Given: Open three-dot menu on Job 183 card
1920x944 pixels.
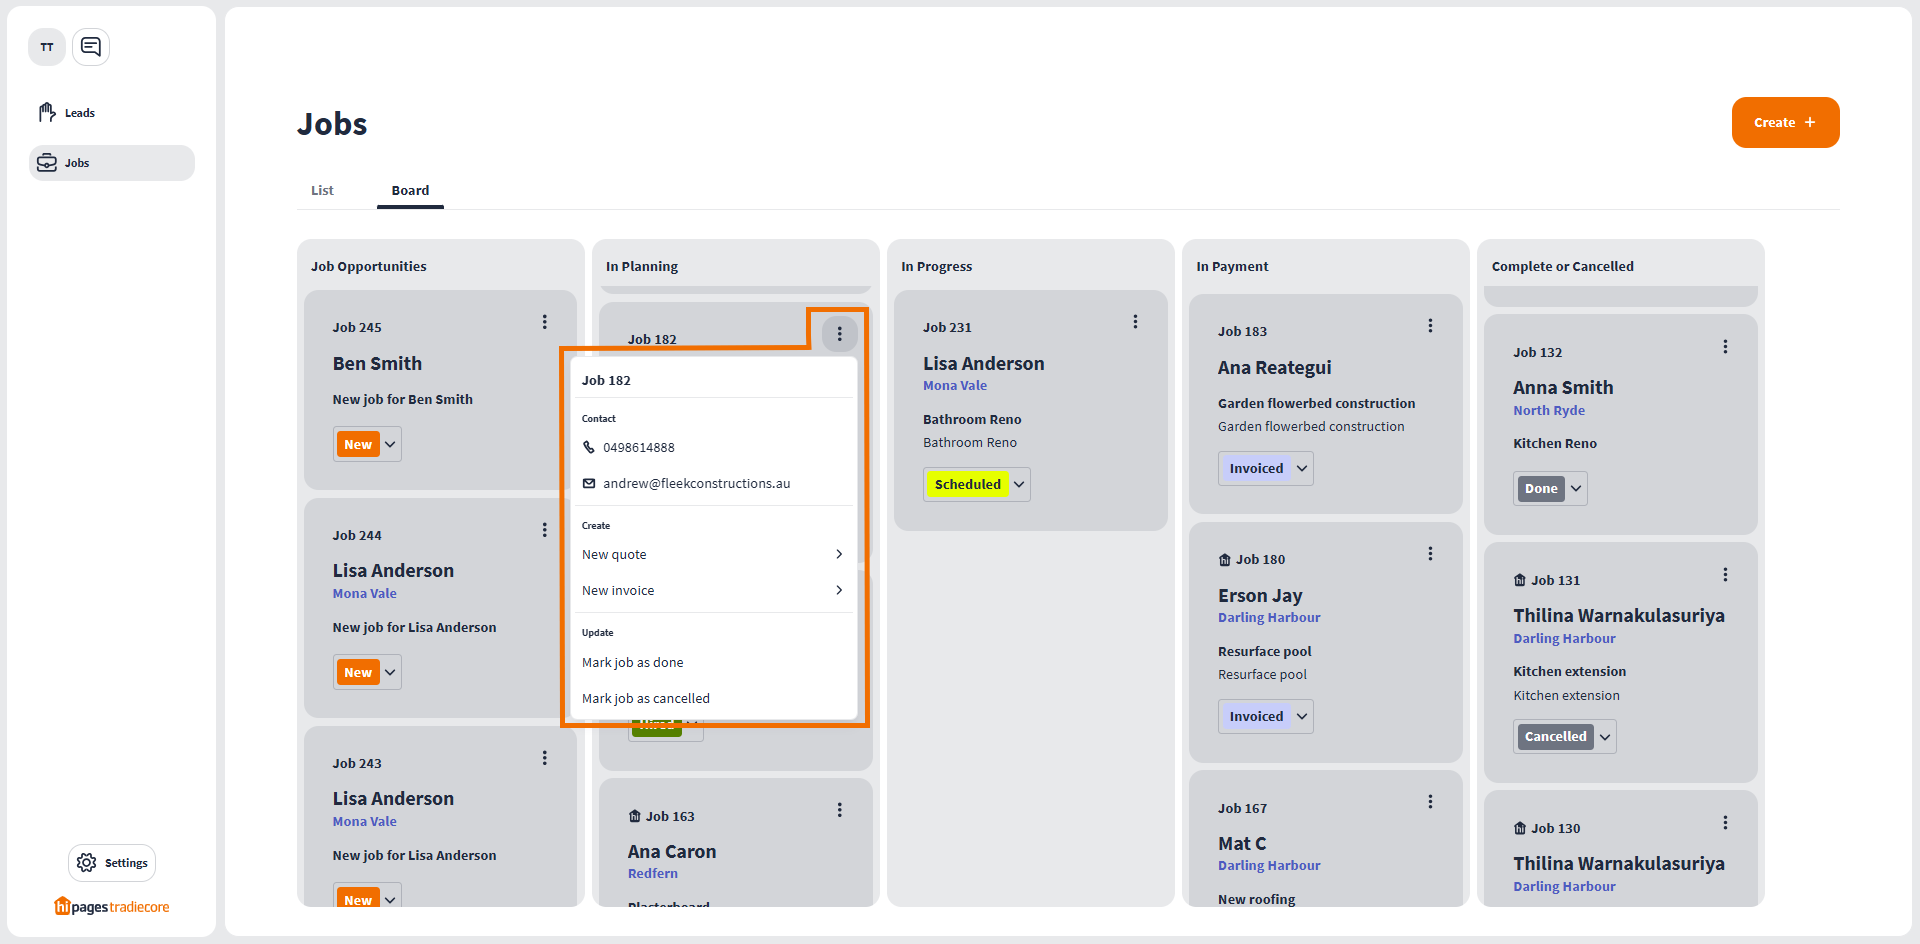Looking at the screenshot, I should 1430,326.
